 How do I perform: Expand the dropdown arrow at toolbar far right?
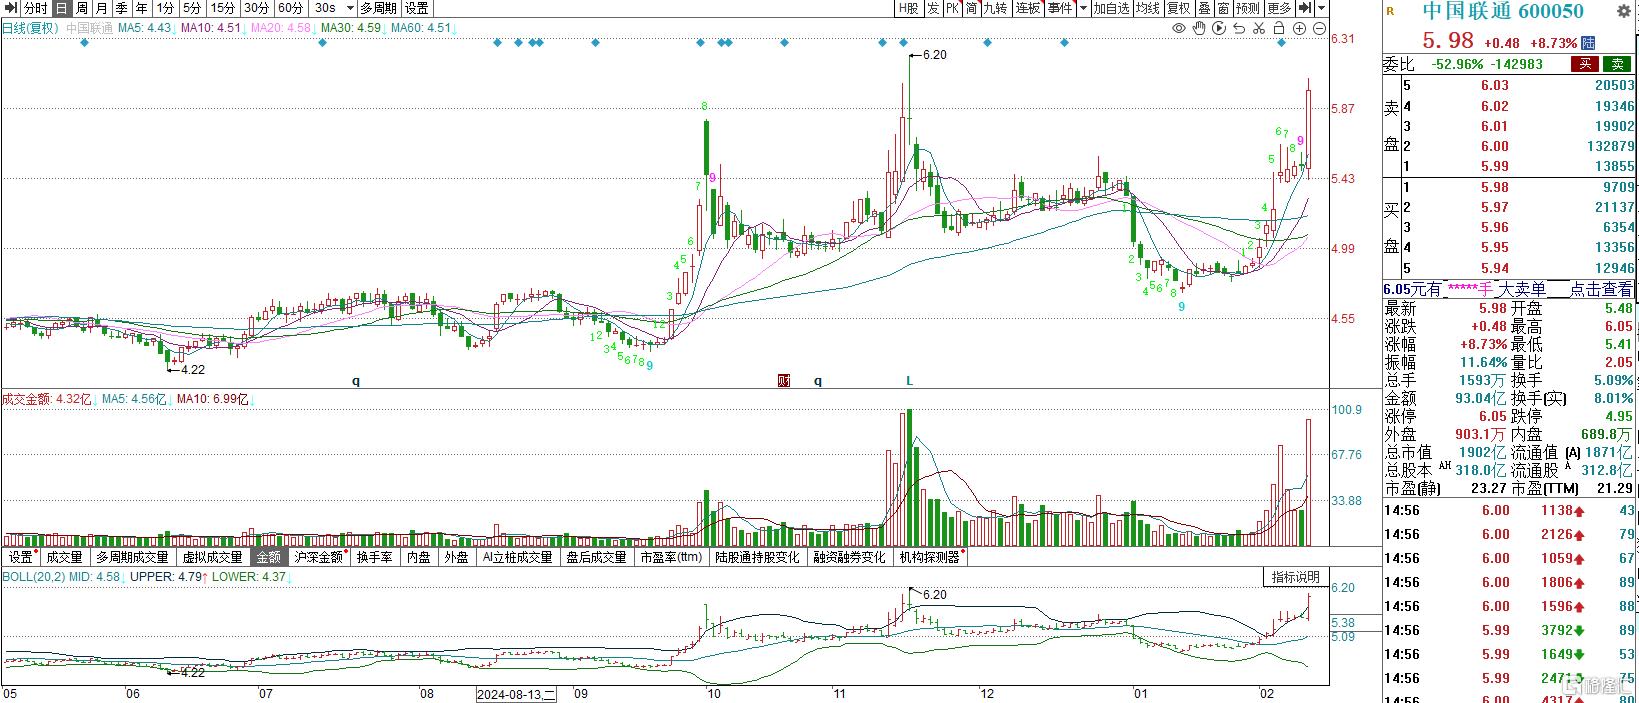pos(1322,8)
